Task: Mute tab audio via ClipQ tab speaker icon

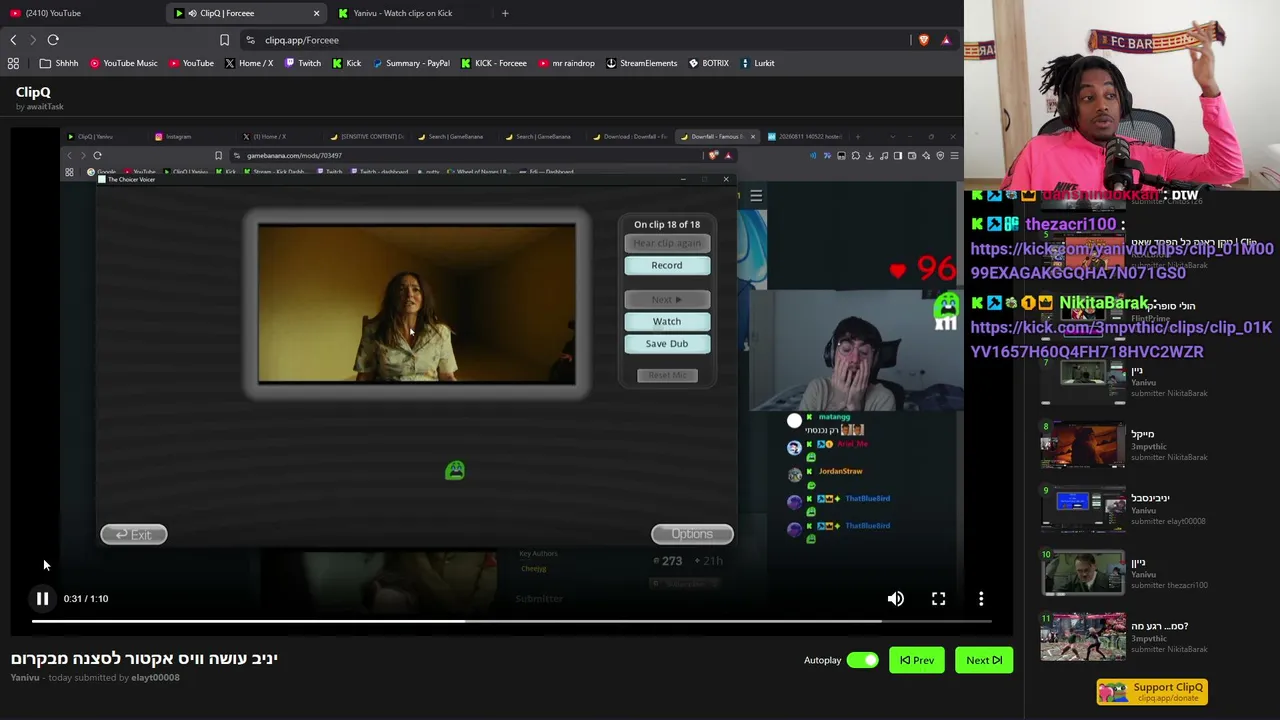Action: (x=192, y=13)
